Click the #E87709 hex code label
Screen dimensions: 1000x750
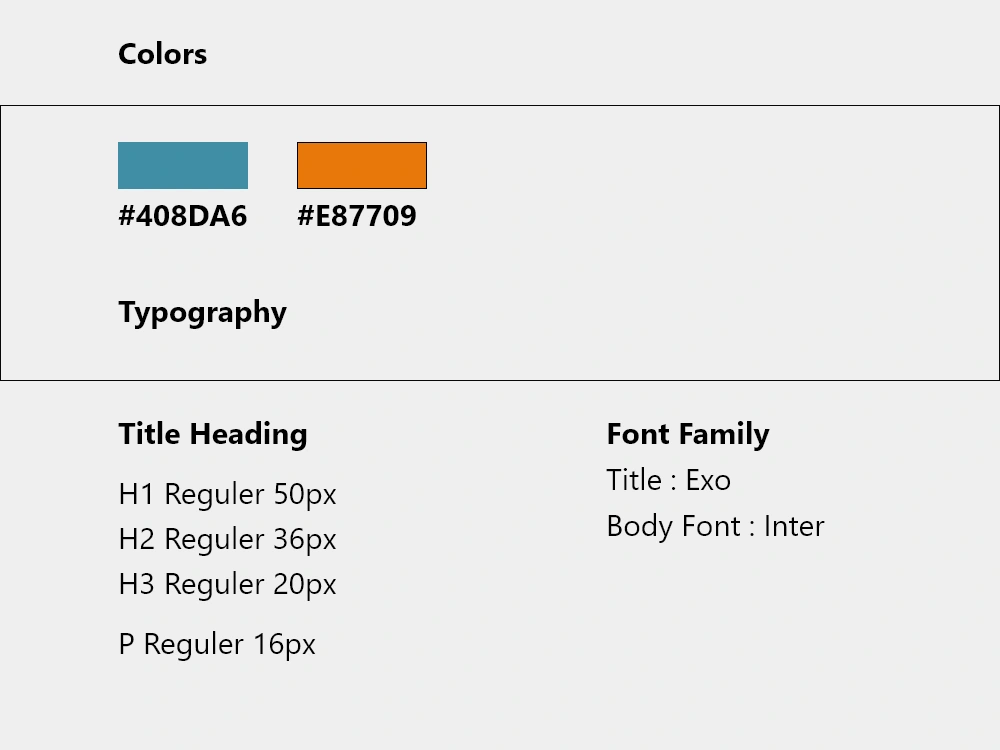pyautogui.click(x=357, y=216)
